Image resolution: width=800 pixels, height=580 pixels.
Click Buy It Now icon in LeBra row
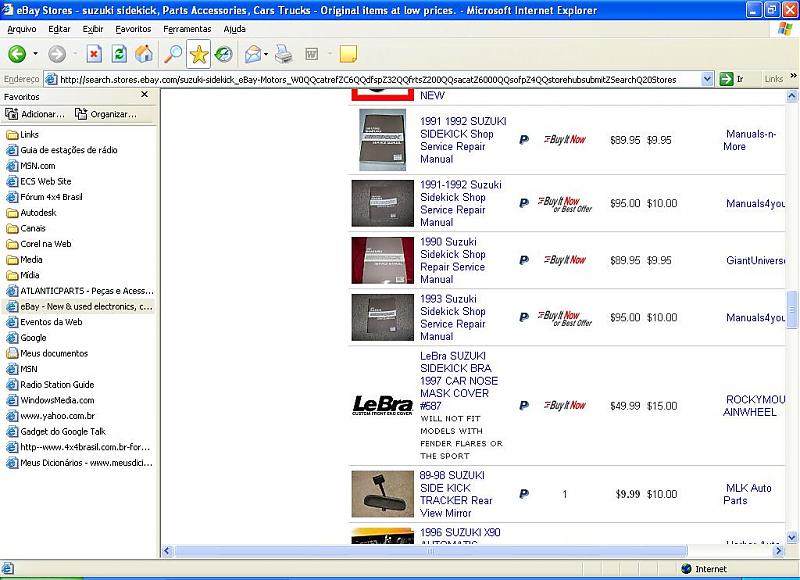[565, 406]
